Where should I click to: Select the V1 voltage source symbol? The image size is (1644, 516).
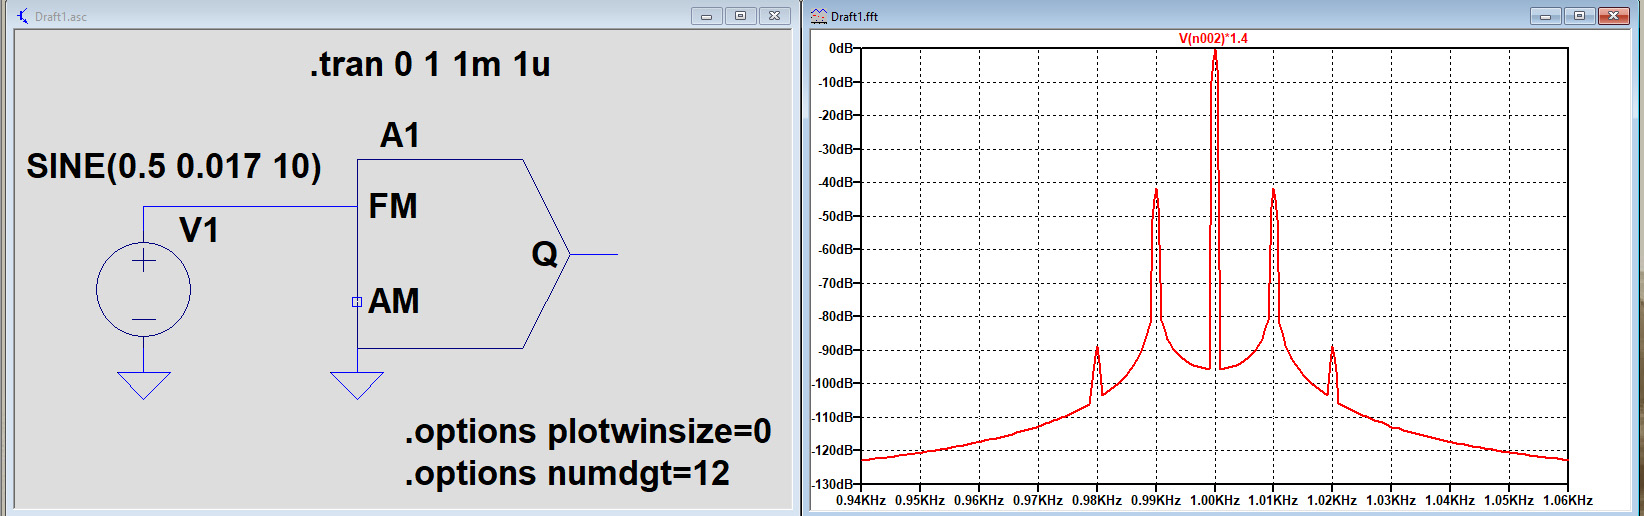[x=143, y=290]
